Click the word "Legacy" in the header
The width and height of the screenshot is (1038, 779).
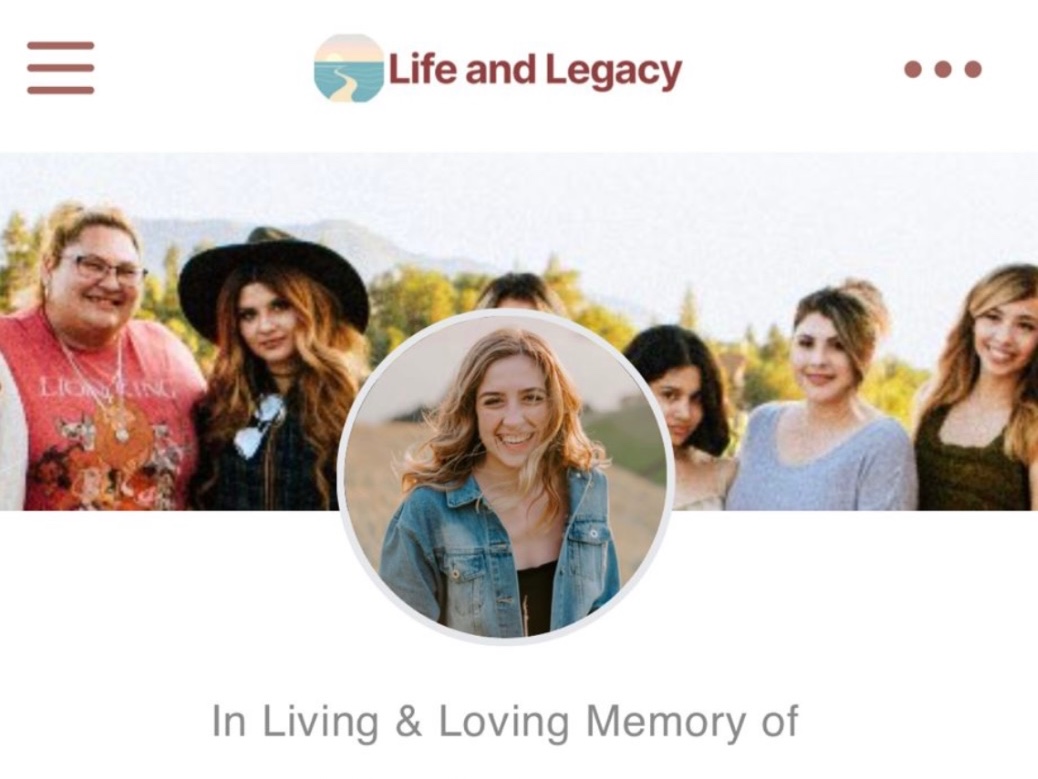[614, 71]
